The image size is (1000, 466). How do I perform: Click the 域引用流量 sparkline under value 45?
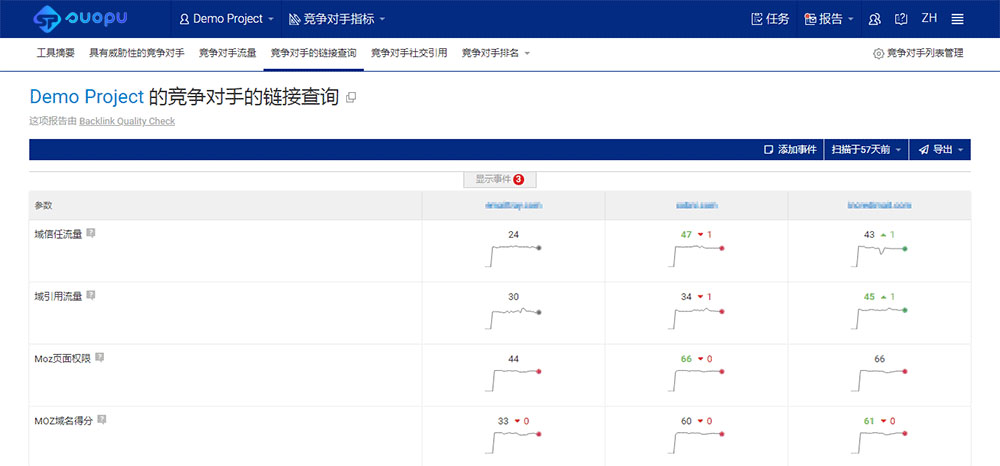(879, 317)
